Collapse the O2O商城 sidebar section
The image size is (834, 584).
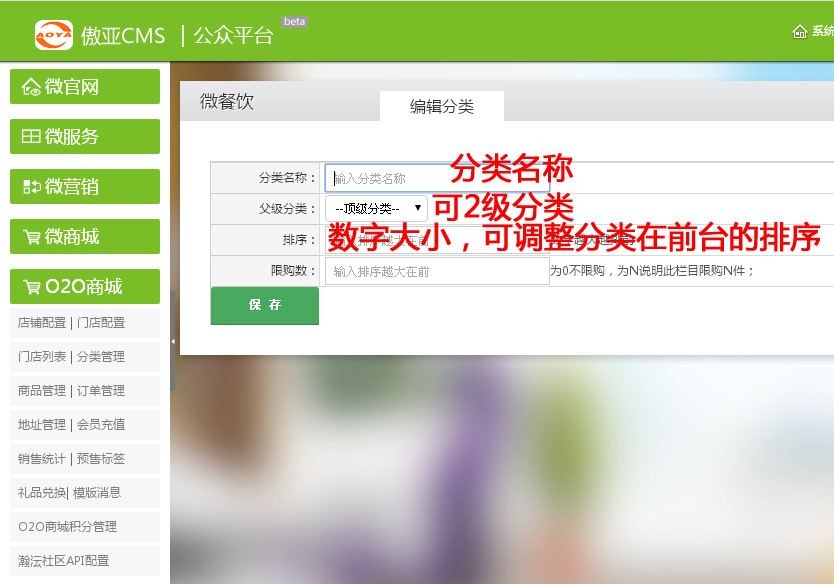pyautogui.click(x=85, y=287)
